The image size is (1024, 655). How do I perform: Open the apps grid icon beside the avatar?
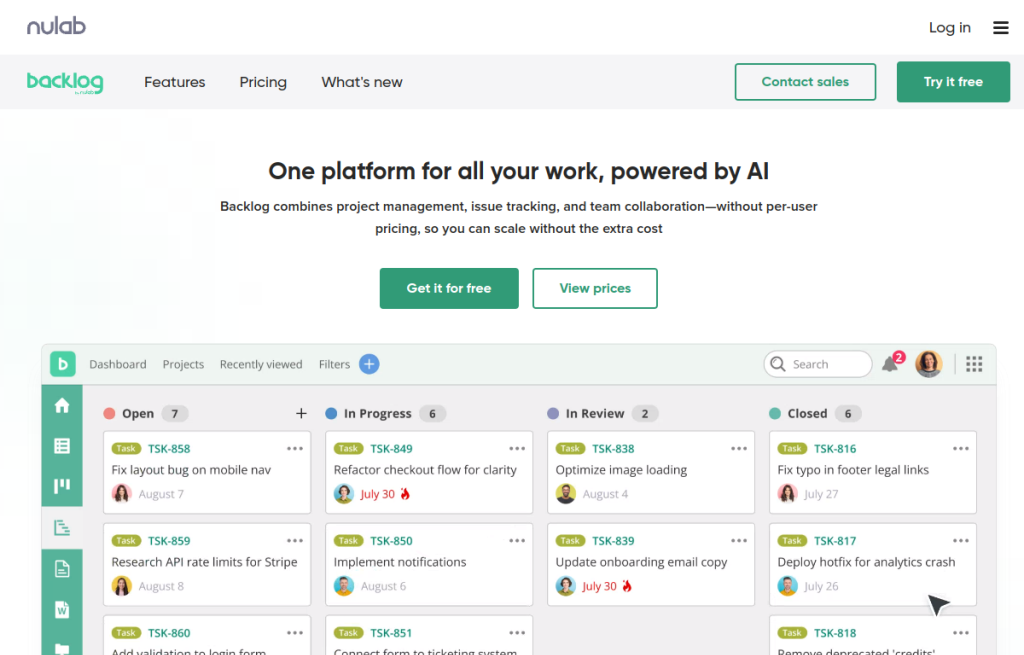974,364
